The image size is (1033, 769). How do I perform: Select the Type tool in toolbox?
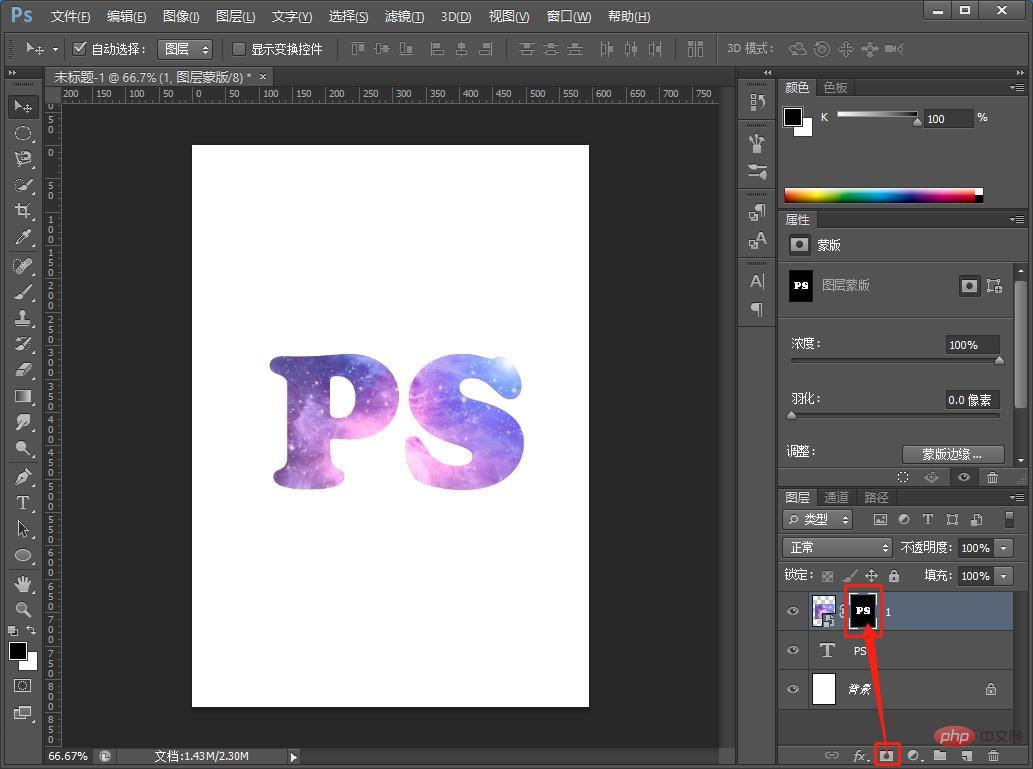[23, 503]
